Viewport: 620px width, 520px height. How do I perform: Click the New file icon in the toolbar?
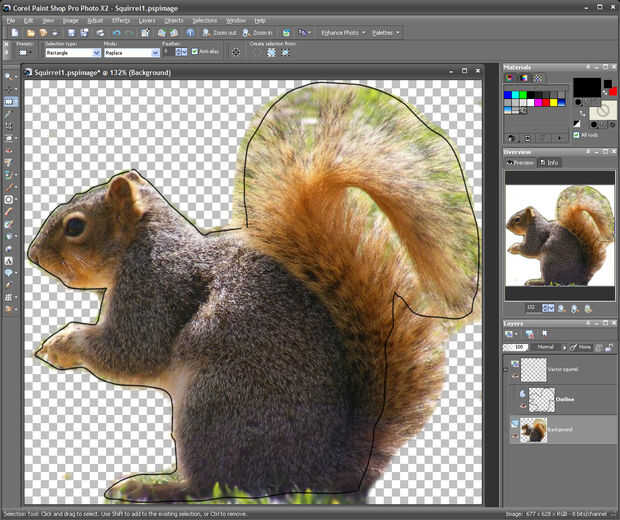click(x=16, y=33)
